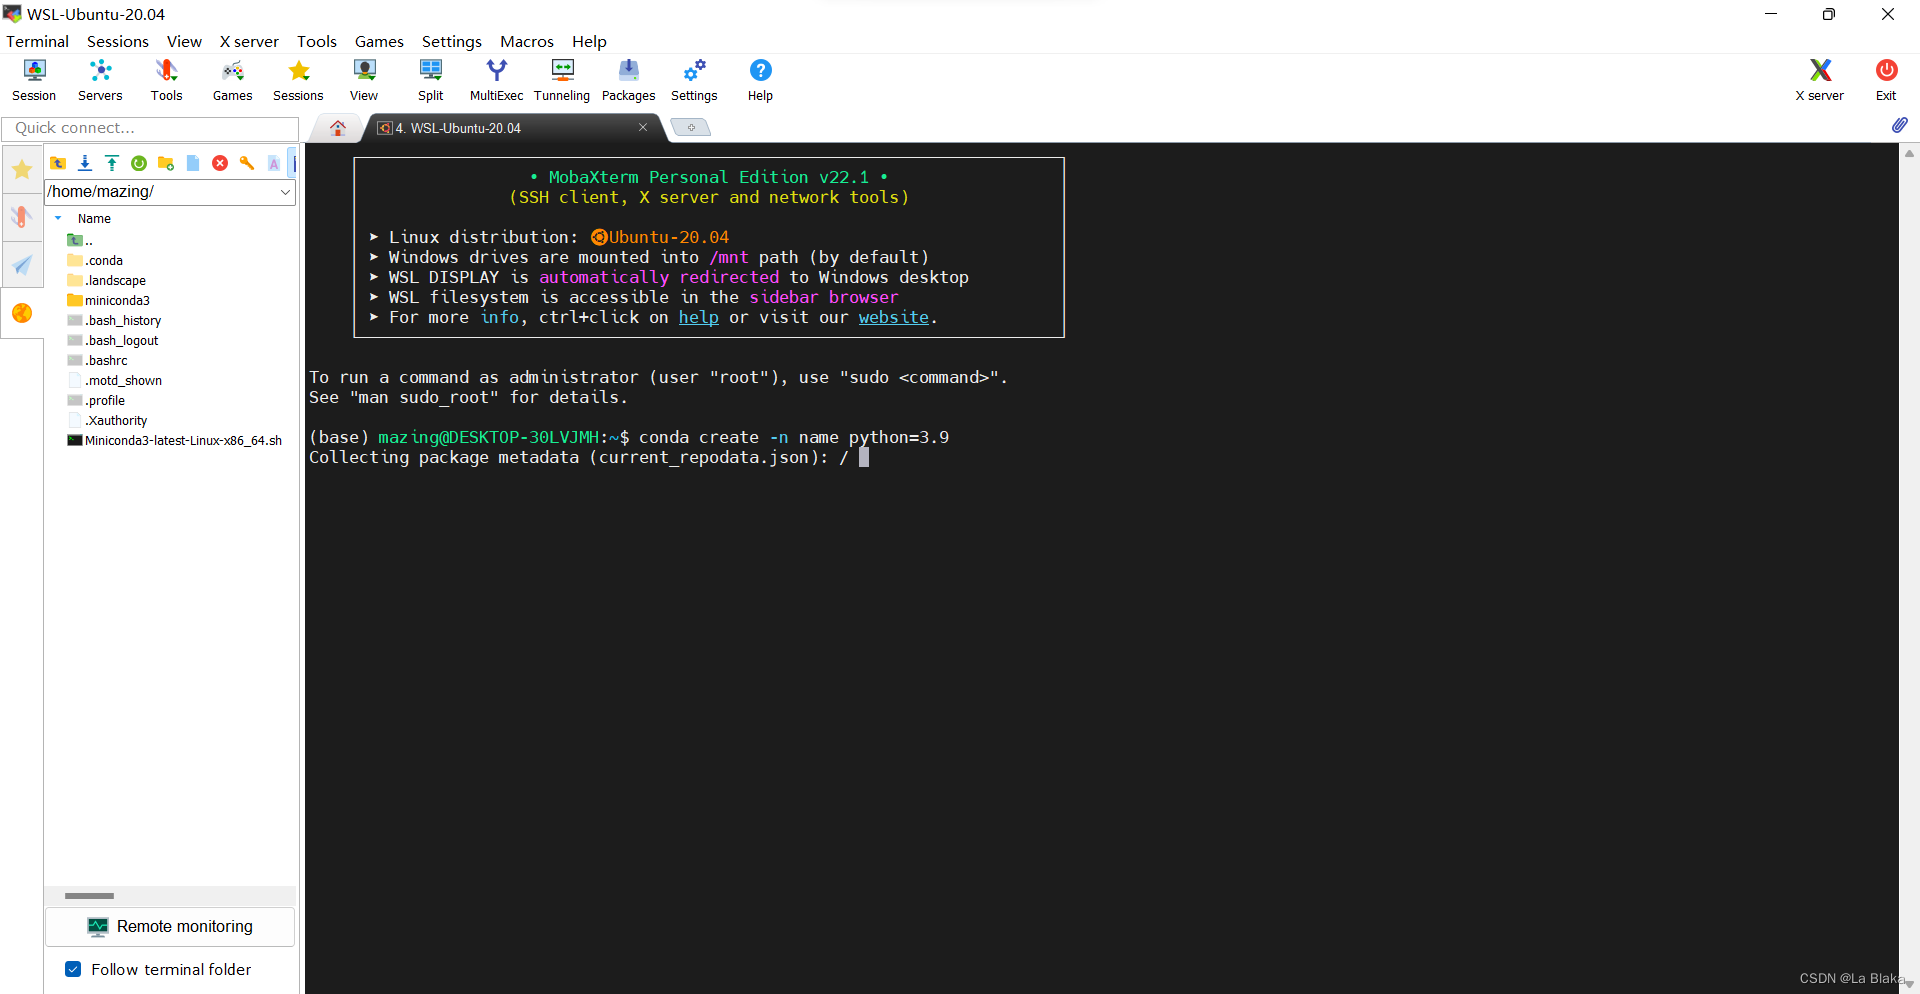This screenshot has width=1920, height=994.
Task: Collapse the Name tree in the file browser
Action: 57,218
